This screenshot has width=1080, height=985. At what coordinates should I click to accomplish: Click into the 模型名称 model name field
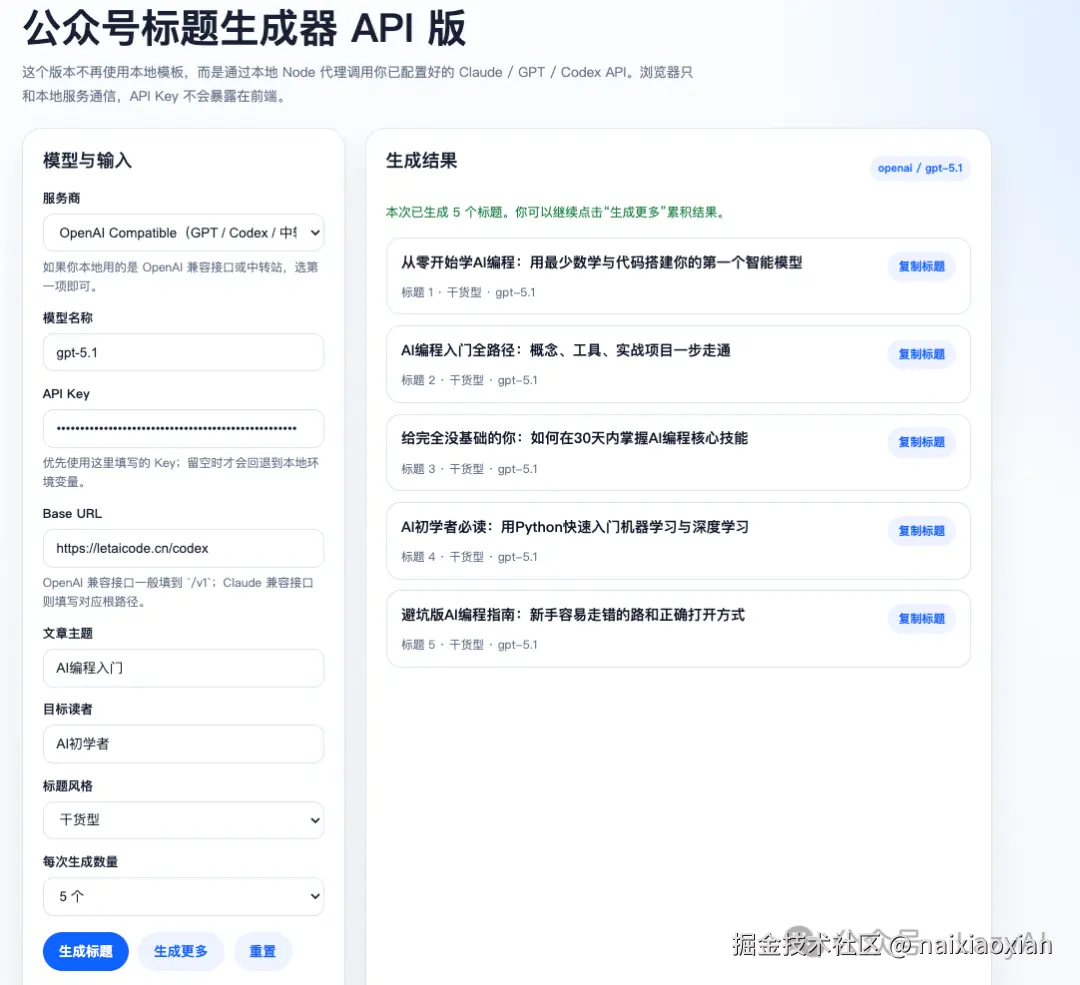pos(183,352)
